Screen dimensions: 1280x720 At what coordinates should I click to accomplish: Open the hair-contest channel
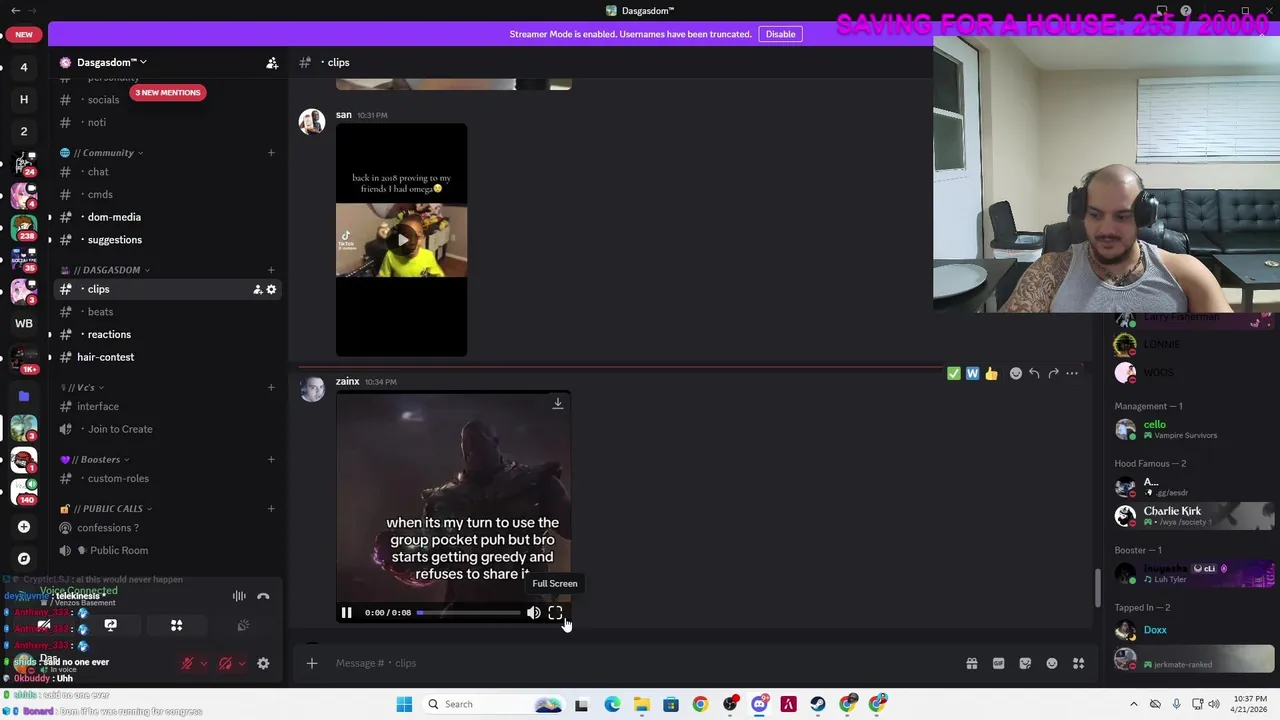coord(167,357)
